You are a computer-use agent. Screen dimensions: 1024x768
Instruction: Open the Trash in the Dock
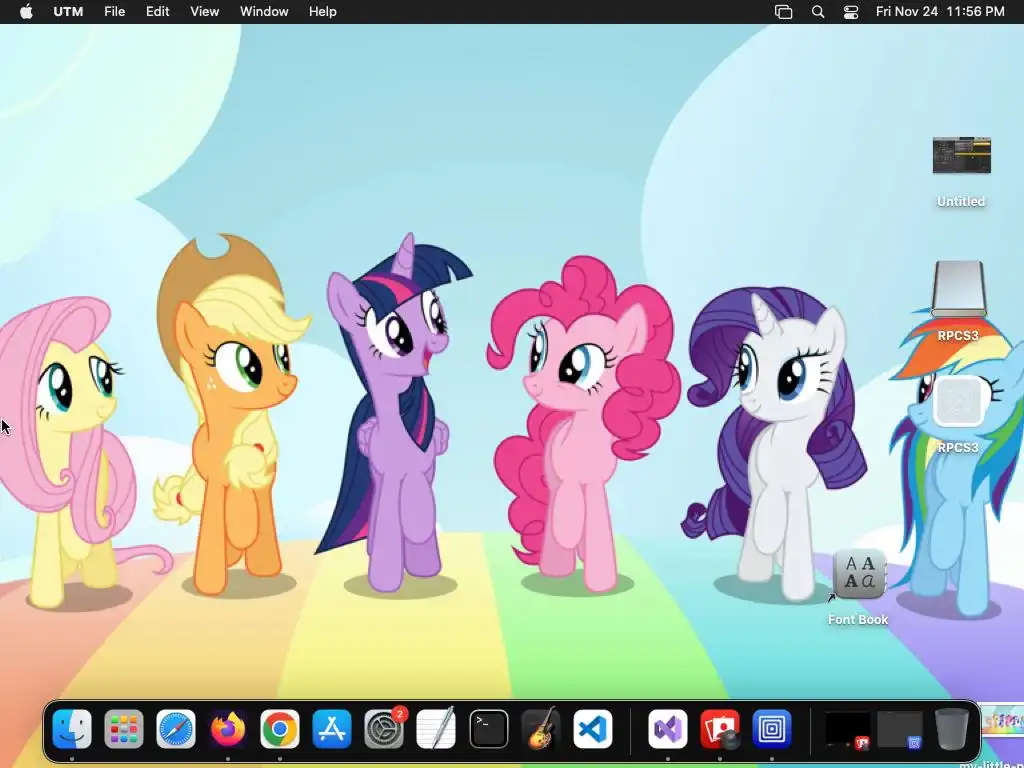coord(952,729)
